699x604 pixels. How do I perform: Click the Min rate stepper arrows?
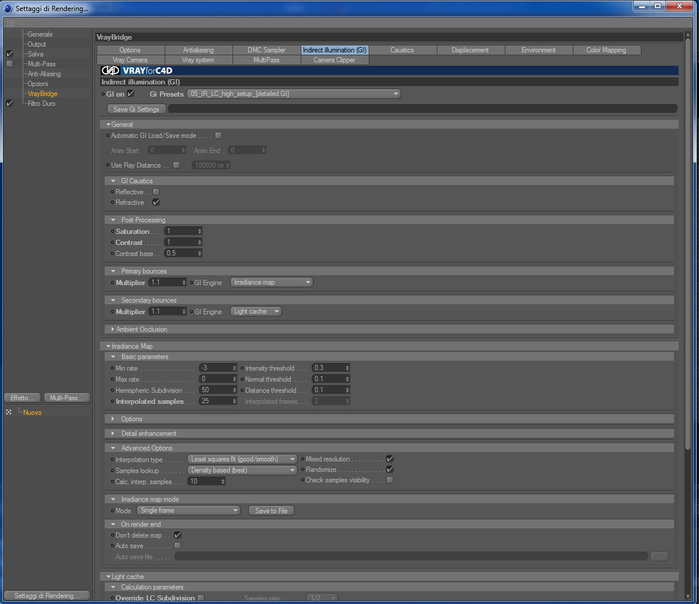[234, 368]
